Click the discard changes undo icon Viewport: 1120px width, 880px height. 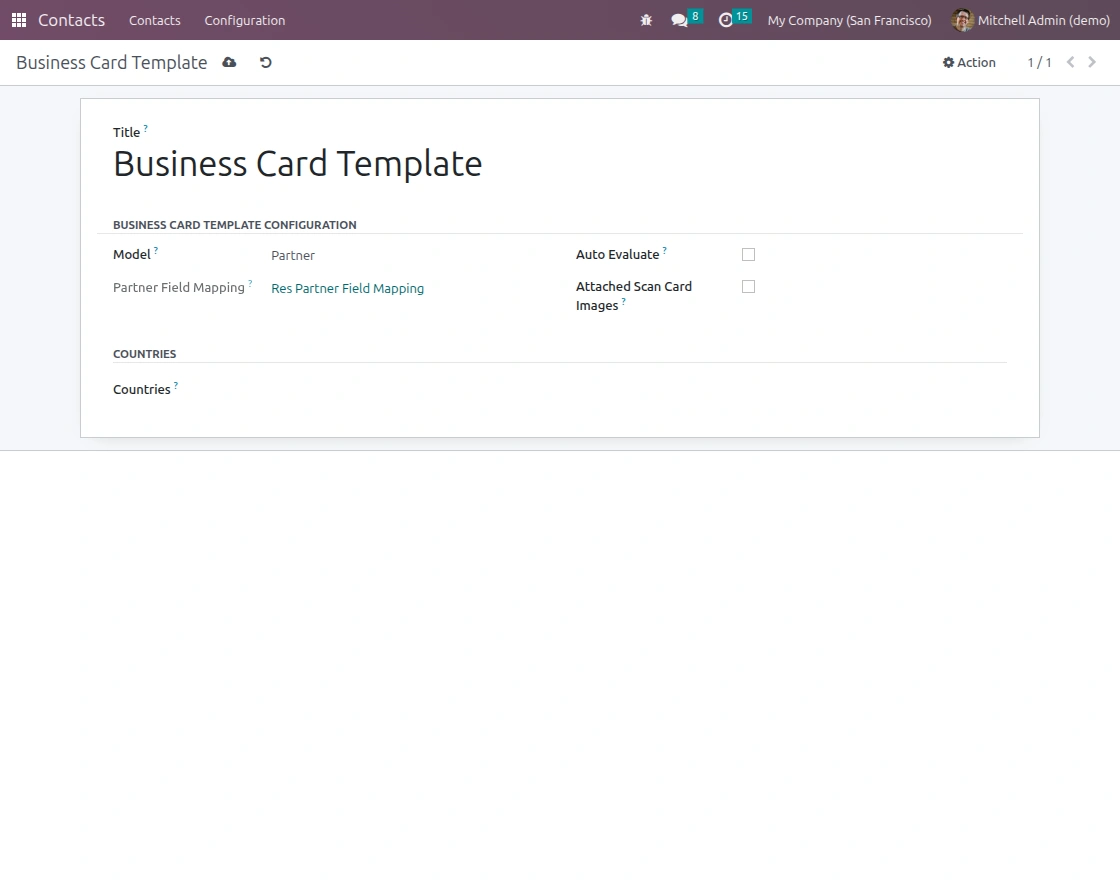tap(266, 62)
